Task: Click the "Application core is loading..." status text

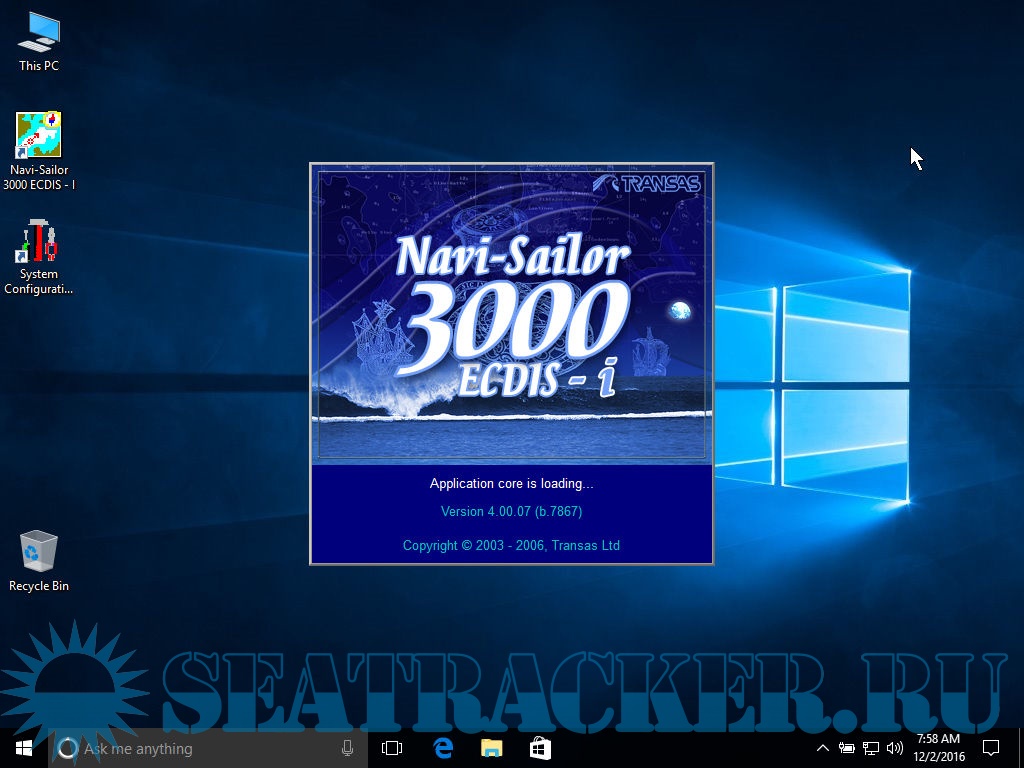Action: coord(511,484)
